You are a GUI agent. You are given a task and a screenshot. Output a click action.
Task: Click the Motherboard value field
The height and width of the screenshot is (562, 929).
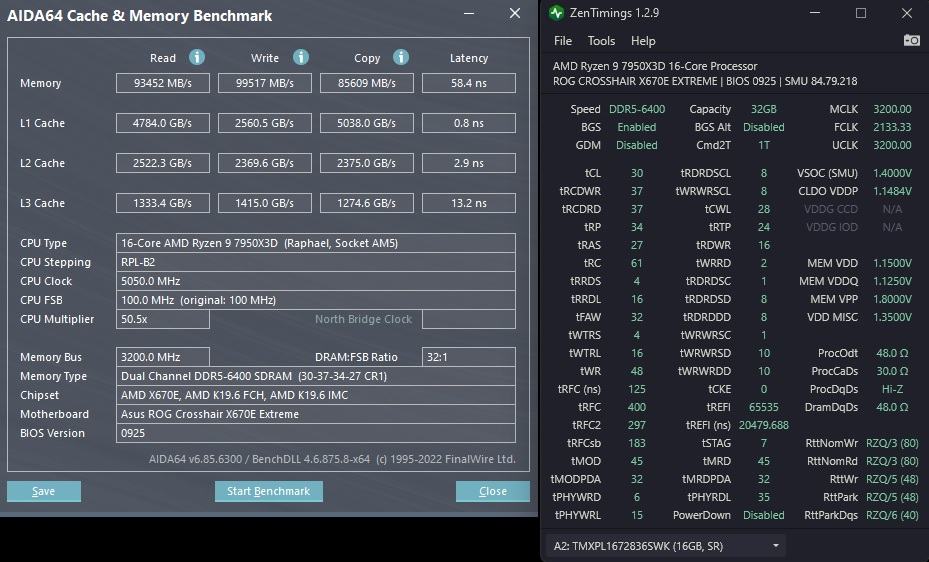click(316, 414)
